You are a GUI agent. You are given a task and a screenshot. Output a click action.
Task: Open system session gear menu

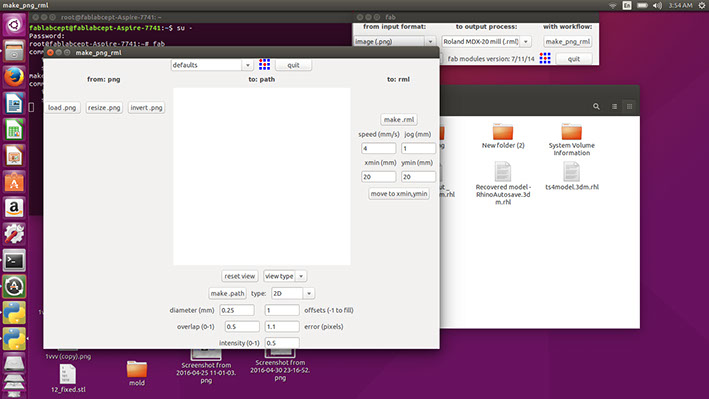tap(701, 5)
